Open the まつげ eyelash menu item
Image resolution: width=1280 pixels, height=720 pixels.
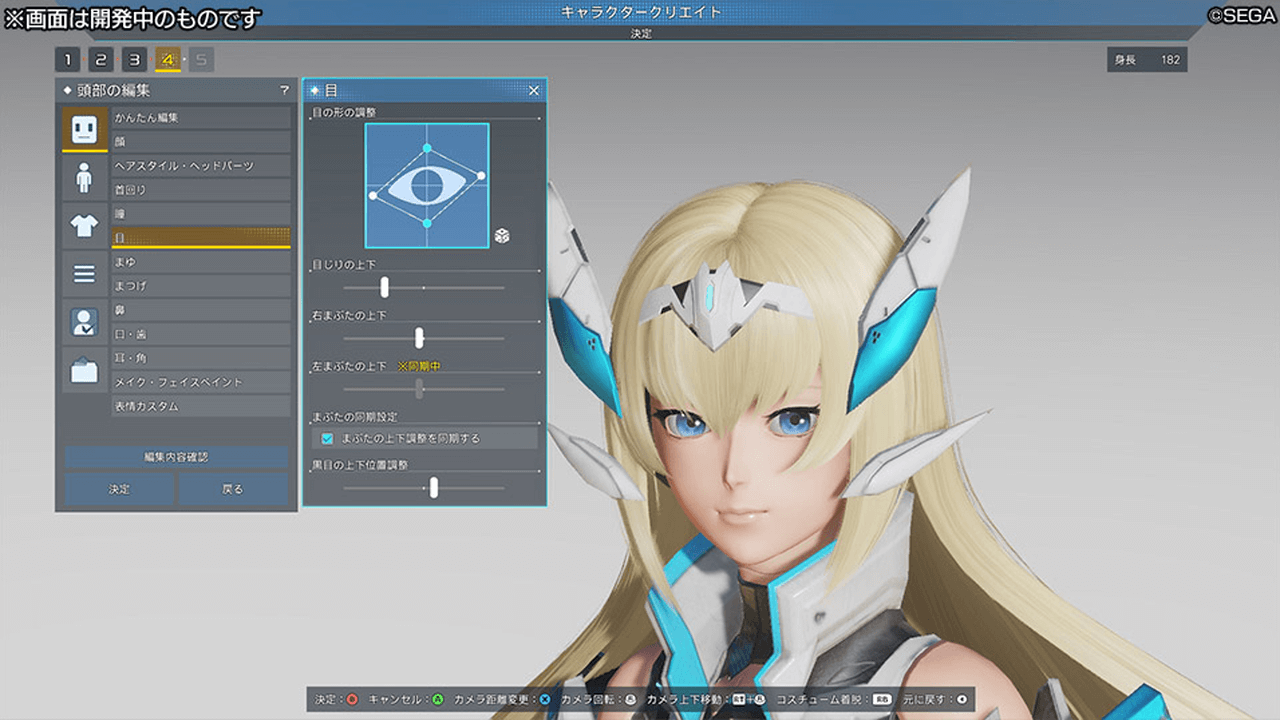[200, 286]
